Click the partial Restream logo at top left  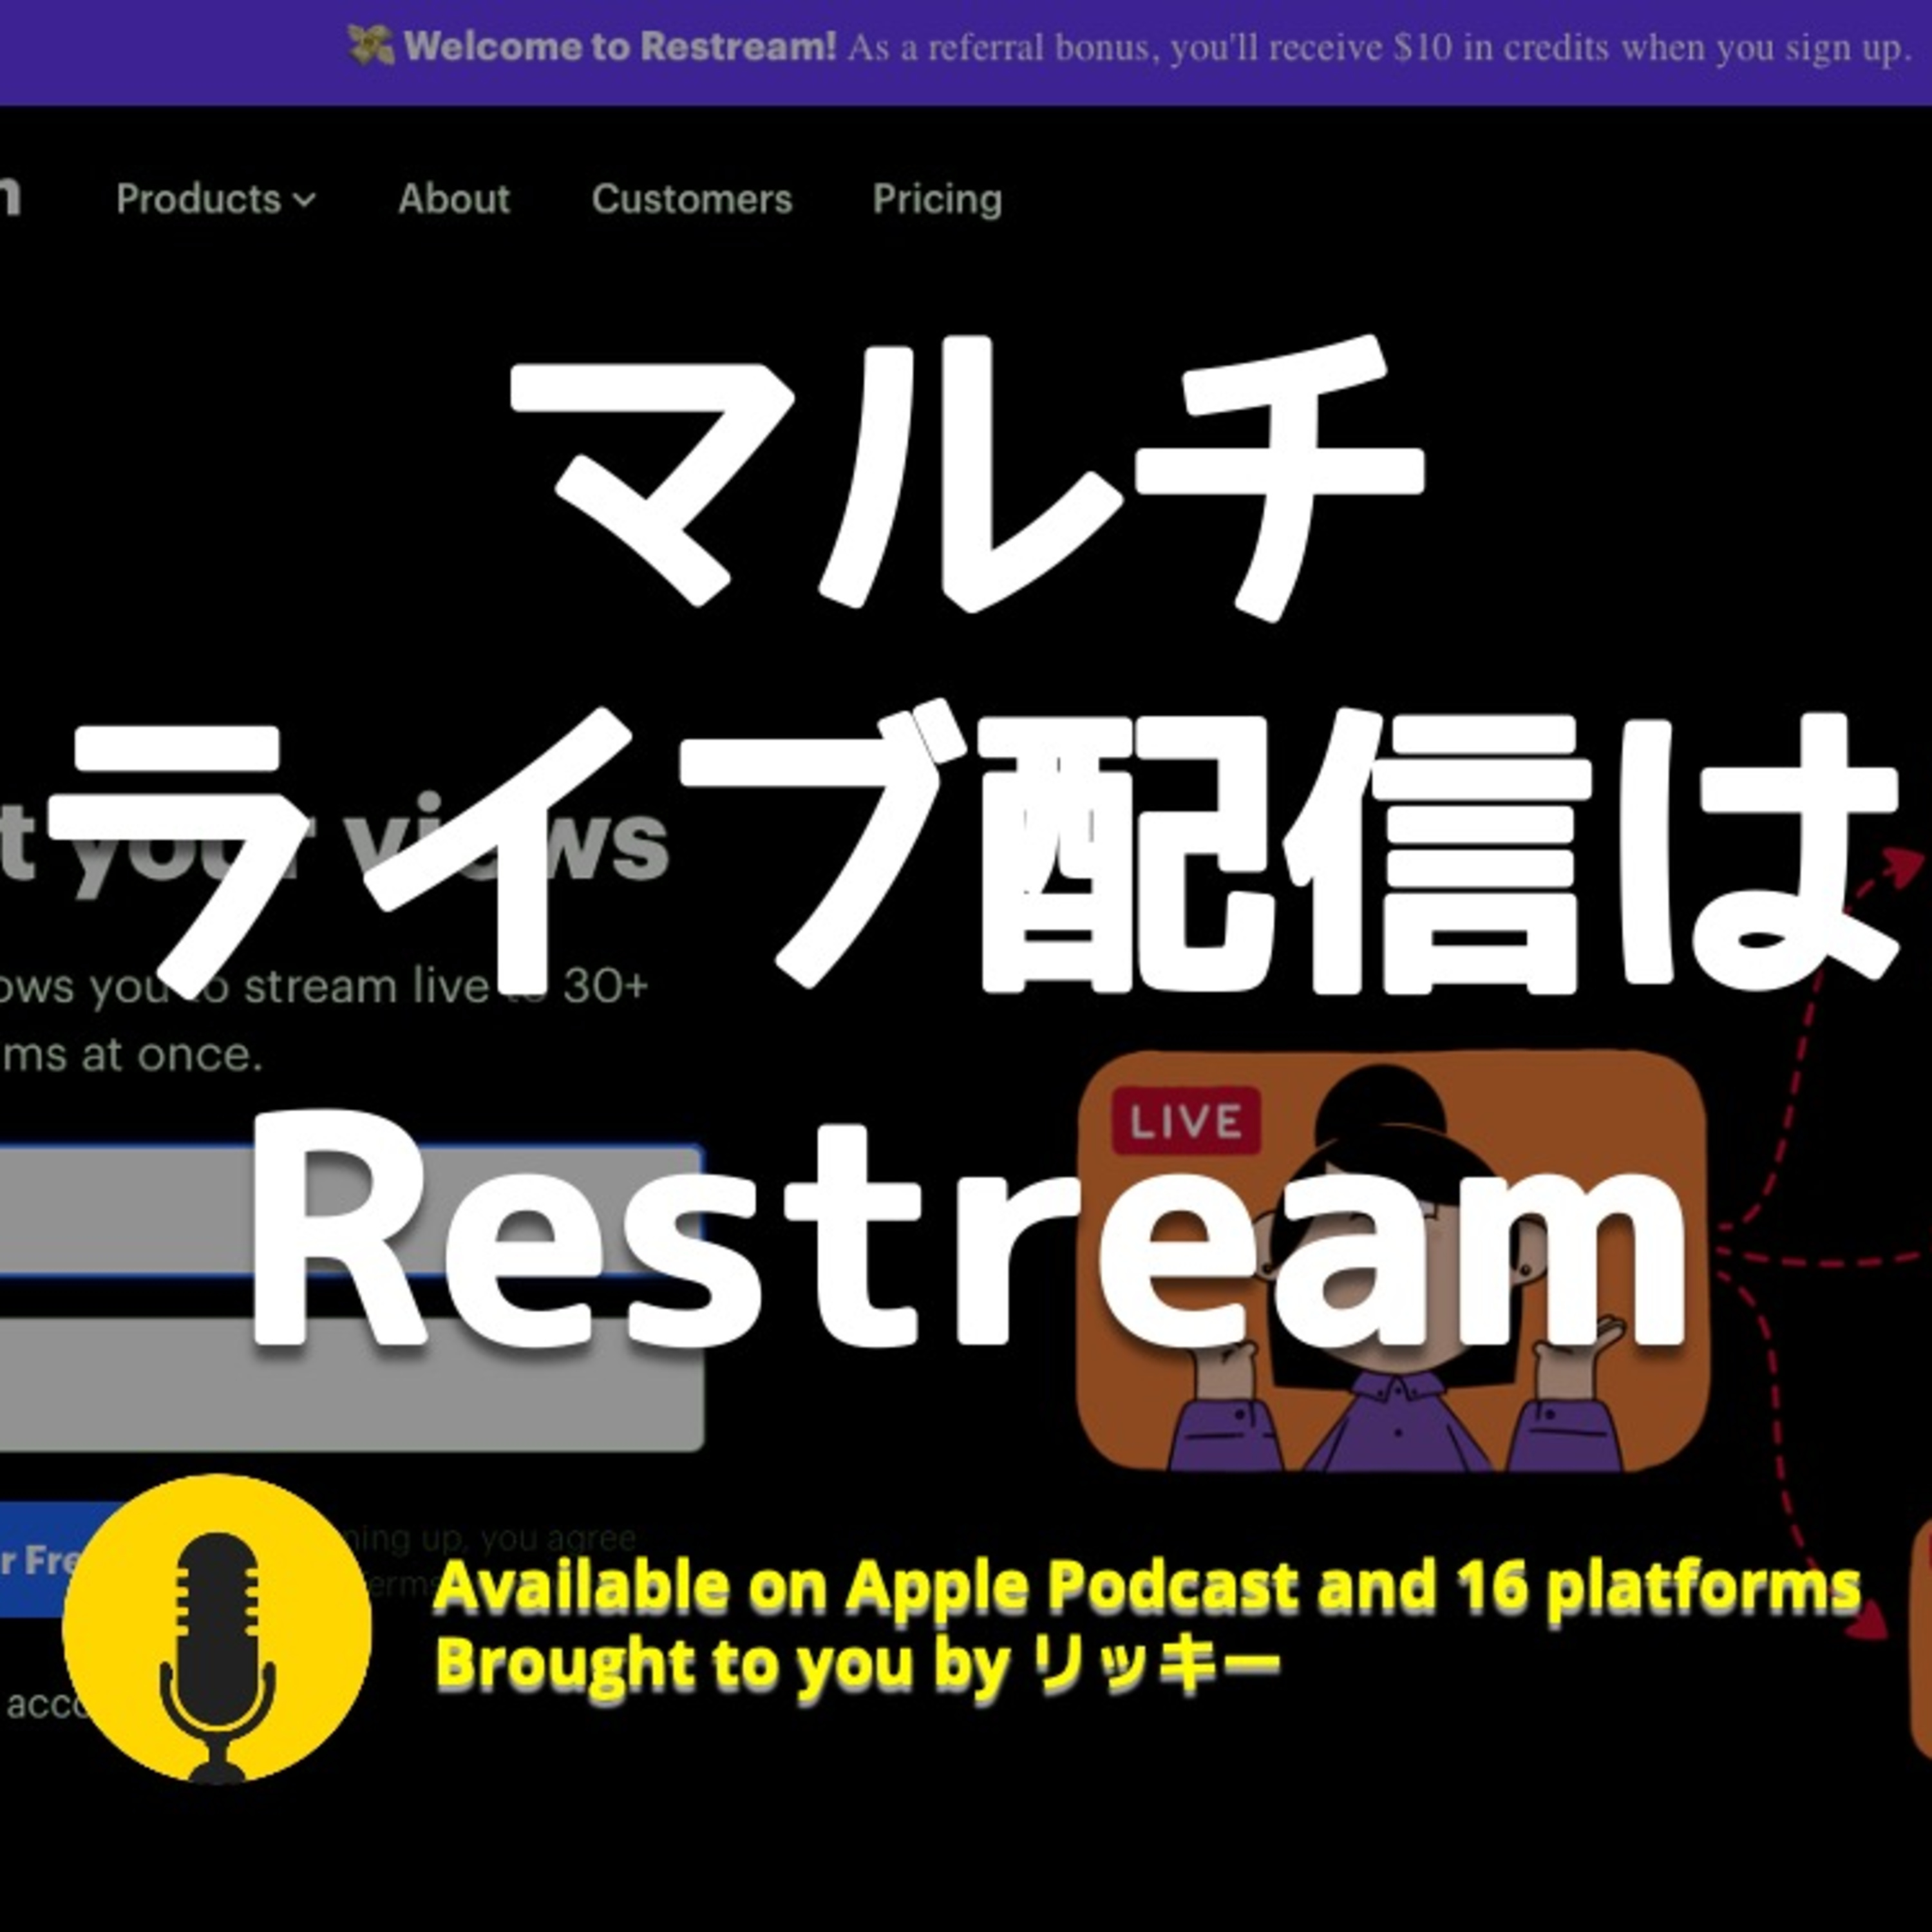[10, 197]
